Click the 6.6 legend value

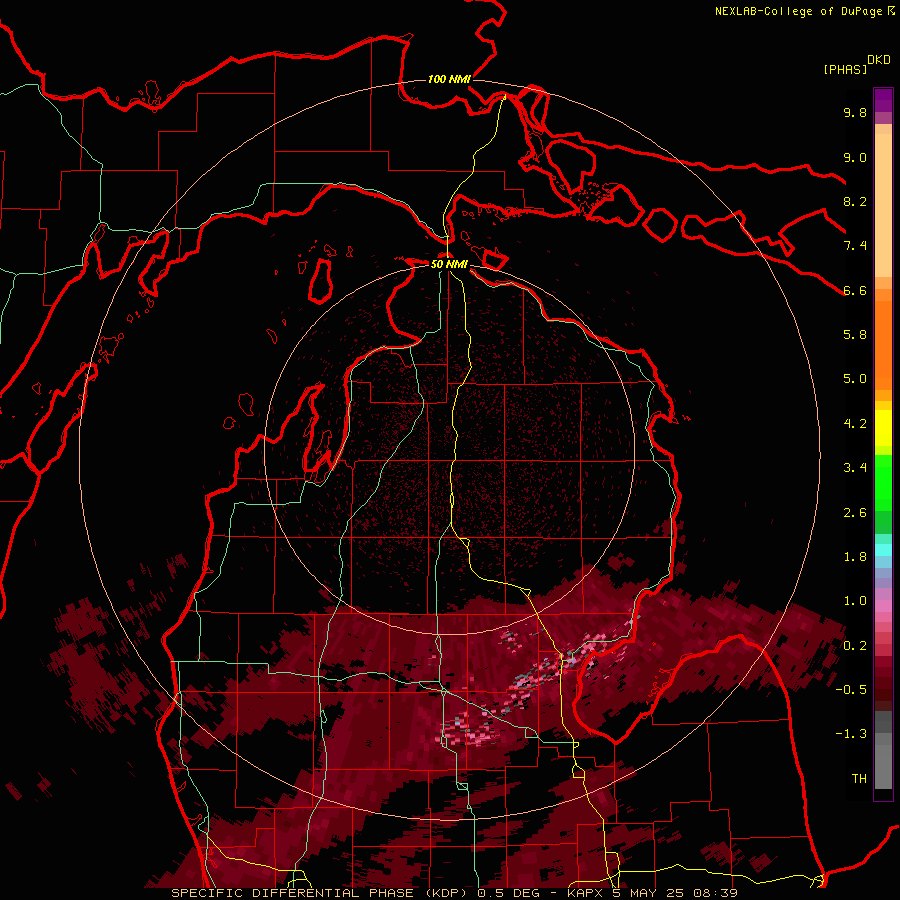pyautogui.click(x=855, y=290)
